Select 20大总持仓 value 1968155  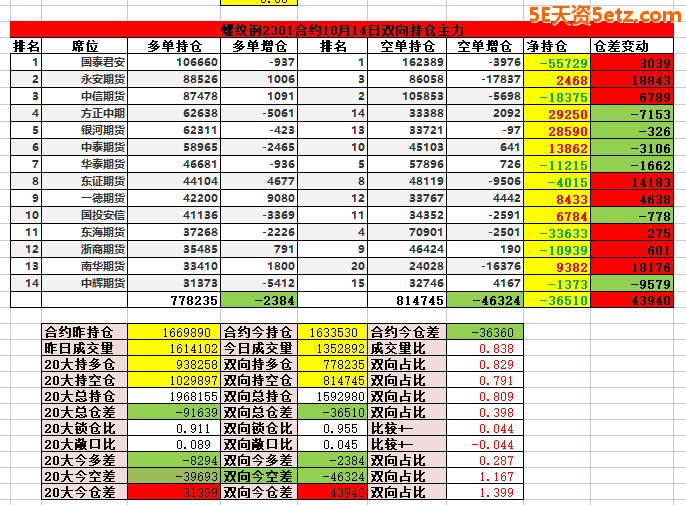[x=174, y=396]
